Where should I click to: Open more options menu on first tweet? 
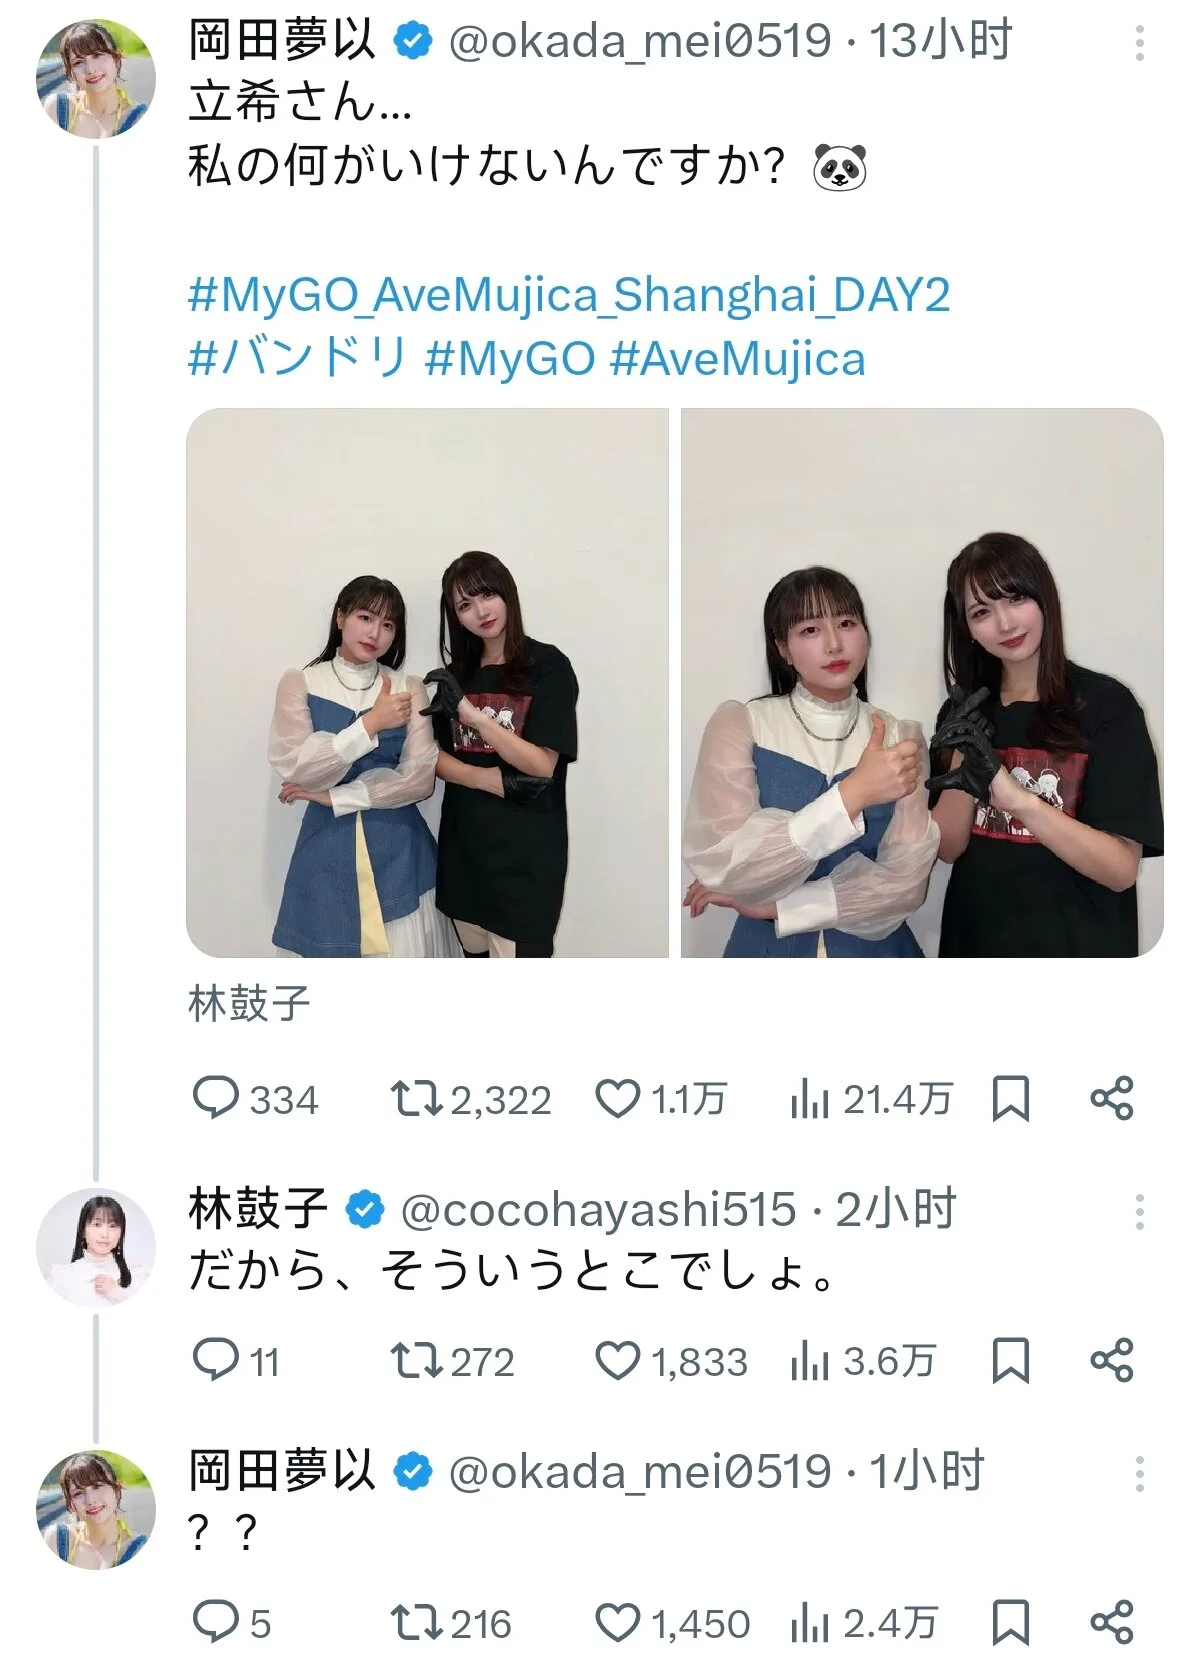pos(1139,43)
